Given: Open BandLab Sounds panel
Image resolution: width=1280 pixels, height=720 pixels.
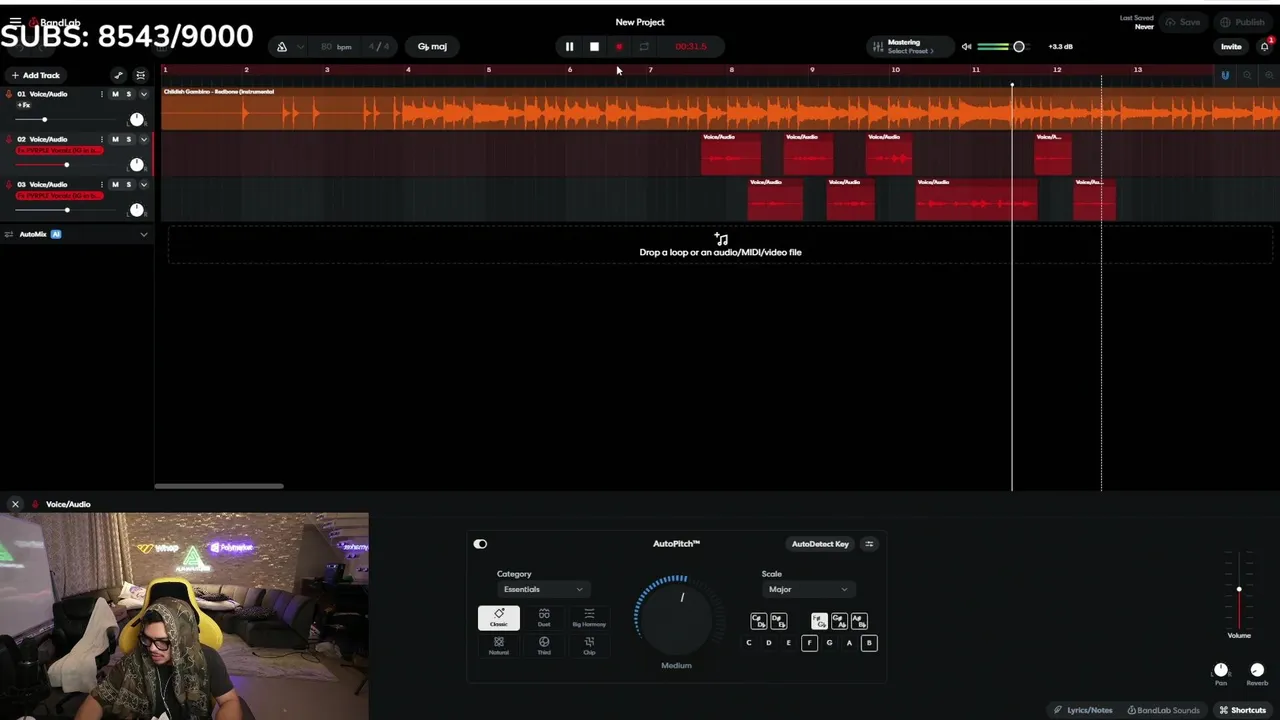Looking at the screenshot, I should (1164, 710).
